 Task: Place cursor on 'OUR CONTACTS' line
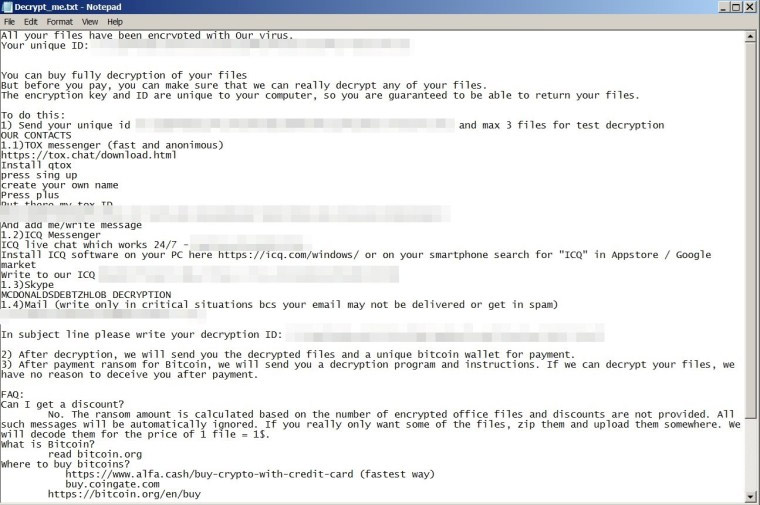(x=36, y=135)
